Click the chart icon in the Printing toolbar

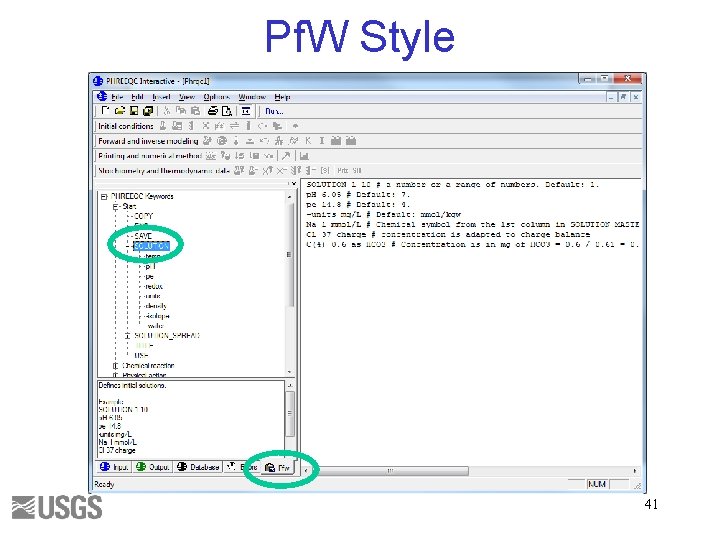[304, 156]
